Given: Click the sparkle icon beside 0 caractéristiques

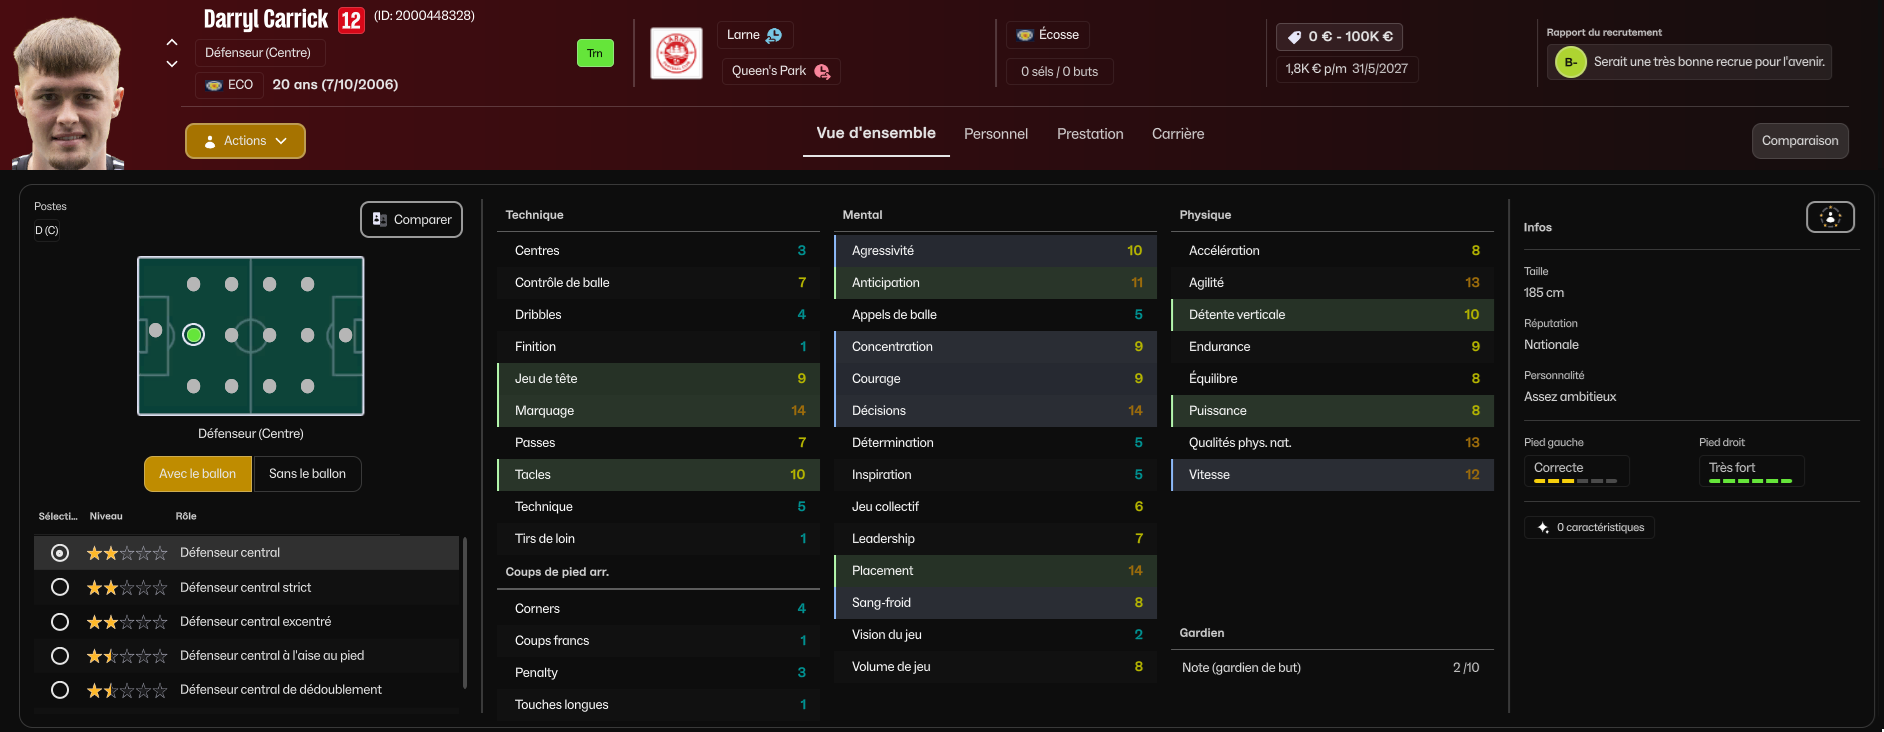Looking at the screenshot, I should point(1543,527).
